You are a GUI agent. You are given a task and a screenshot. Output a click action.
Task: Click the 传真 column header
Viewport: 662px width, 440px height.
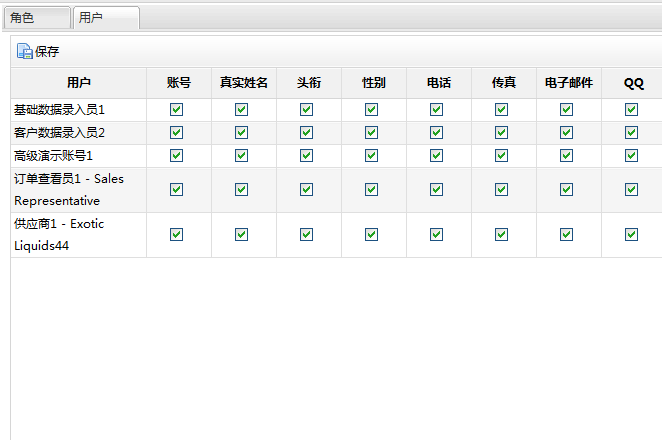[504, 83]
